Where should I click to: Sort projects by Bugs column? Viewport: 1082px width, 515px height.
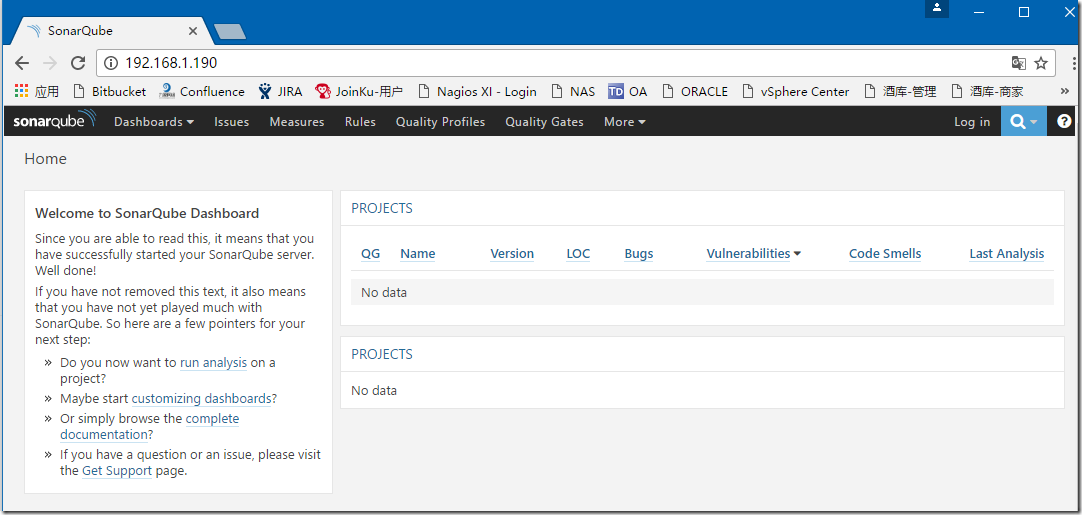coord(639,253)
